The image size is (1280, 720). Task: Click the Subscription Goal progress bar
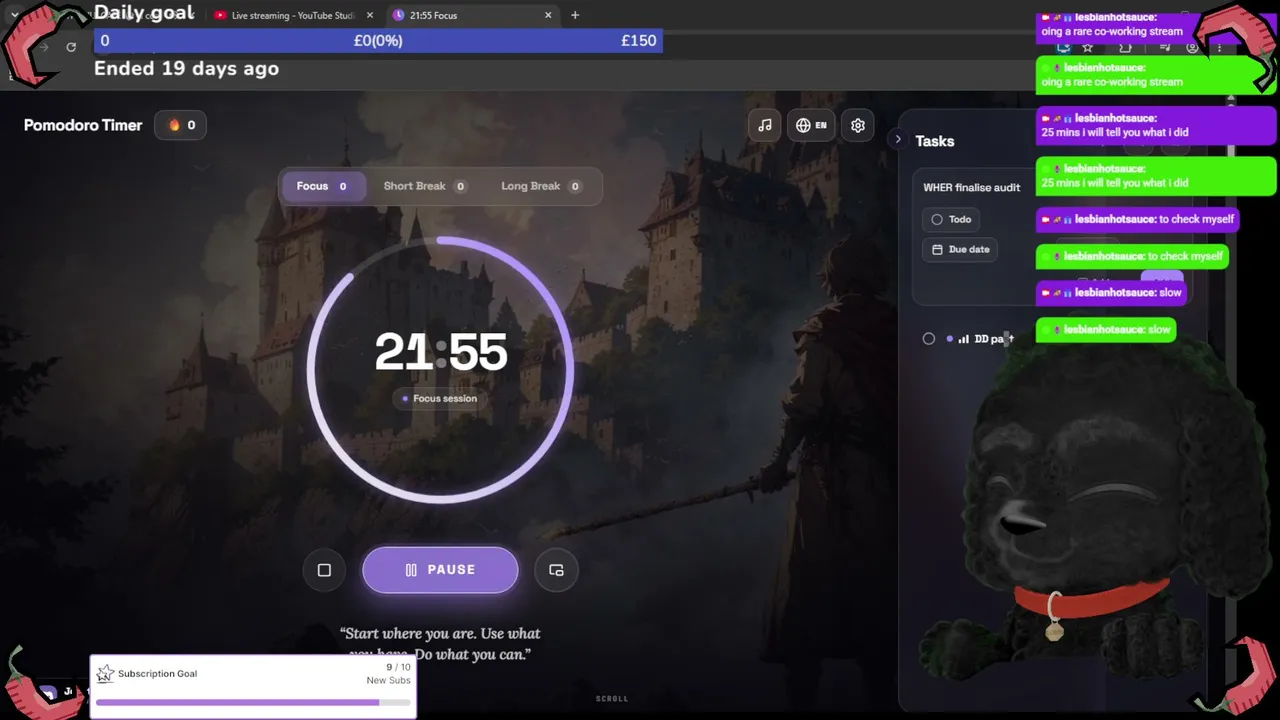coord(253,702)
